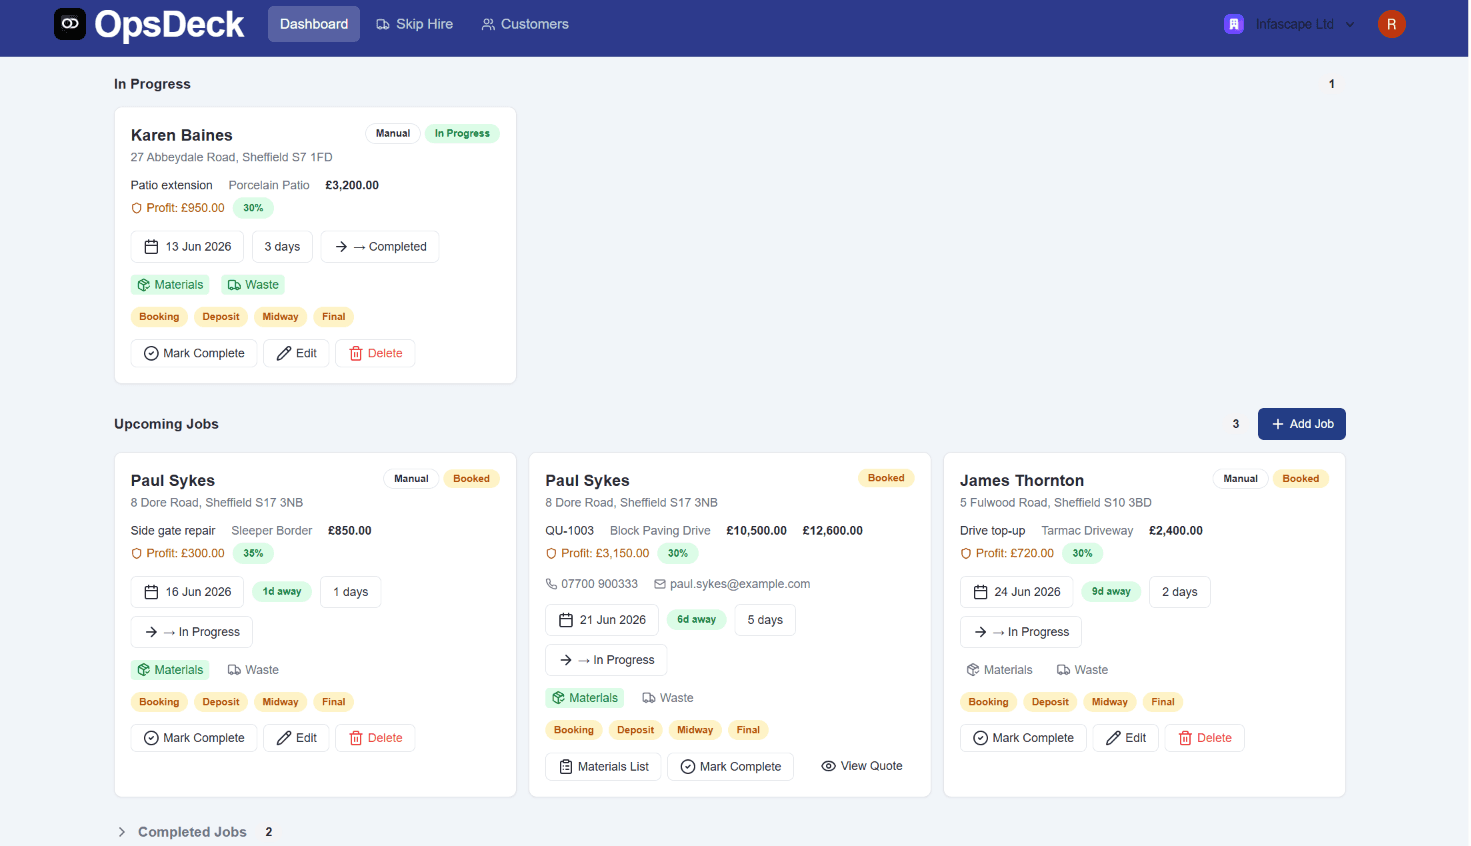Click 3 days duration on Karen Baines

282,247
